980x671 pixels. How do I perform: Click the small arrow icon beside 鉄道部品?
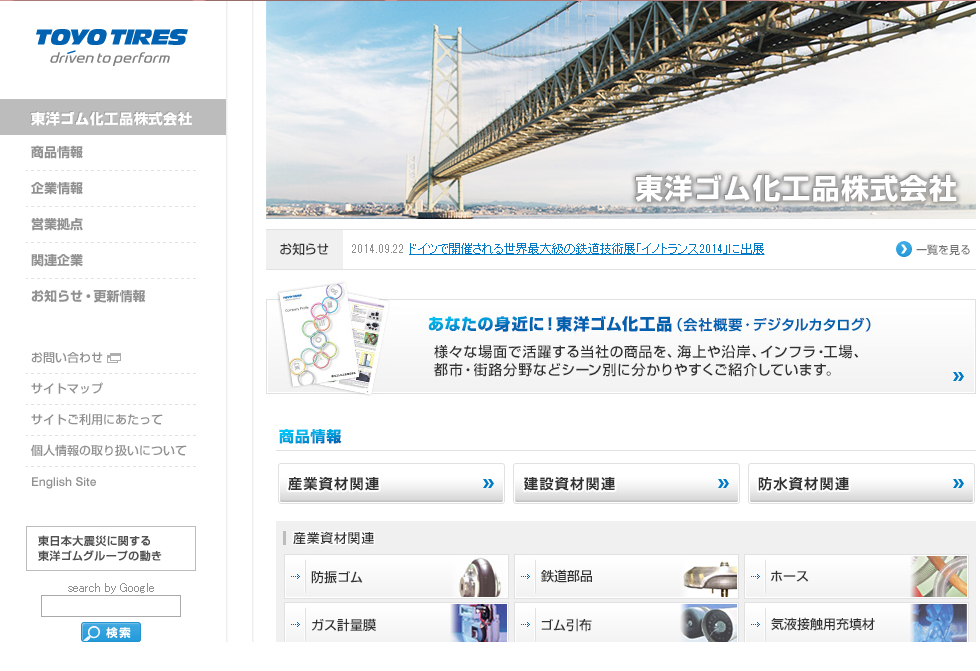click(x=526, y=577)
